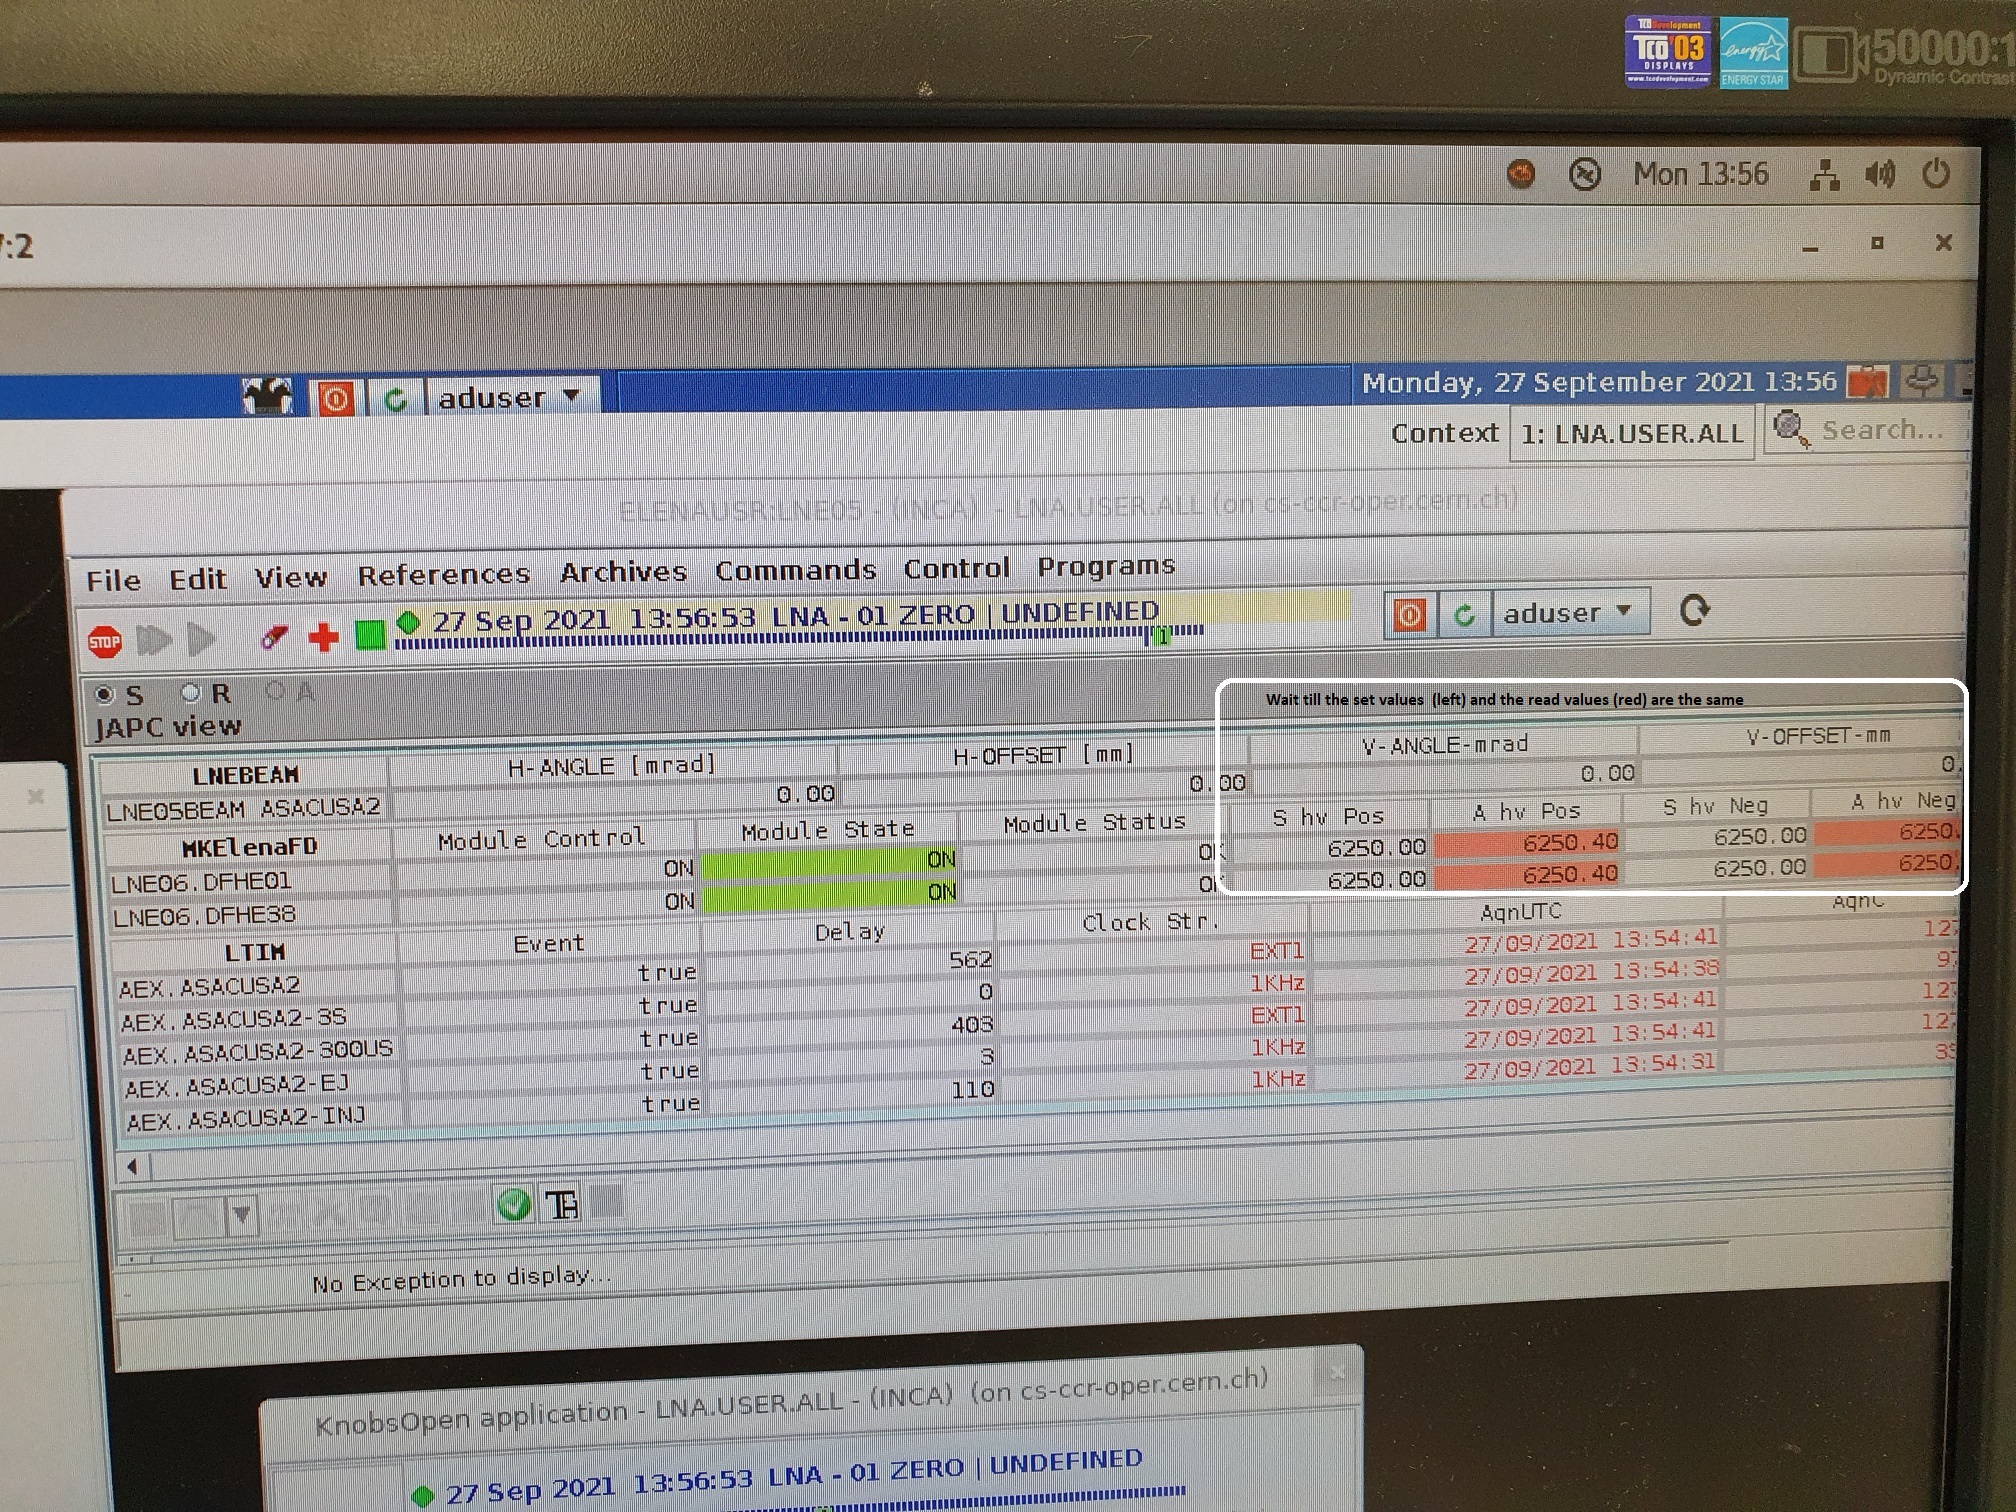2016x1512 pixels.
Task: Select the S radio button
Action: 104,694
